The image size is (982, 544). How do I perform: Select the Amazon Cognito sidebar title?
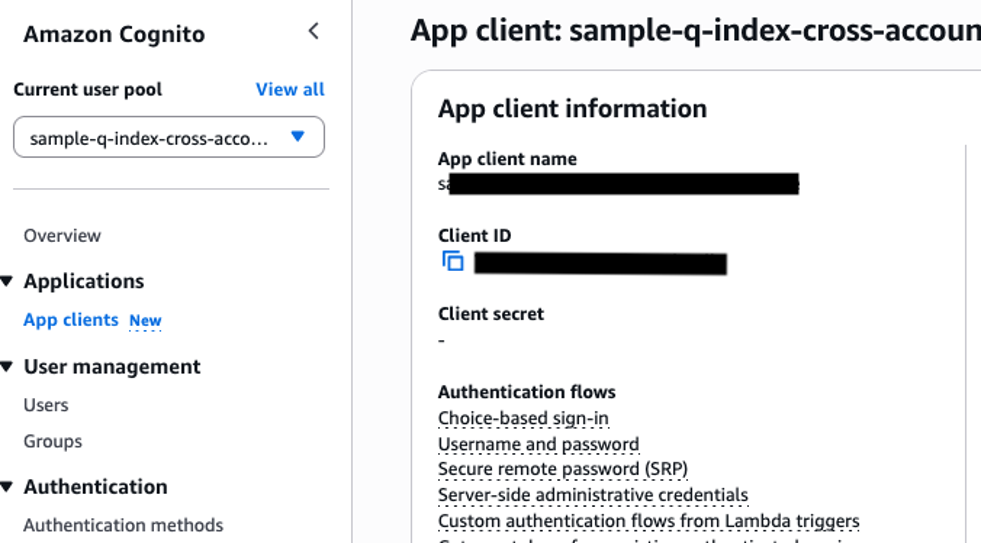pyautogui.click(x=114, y=34)
